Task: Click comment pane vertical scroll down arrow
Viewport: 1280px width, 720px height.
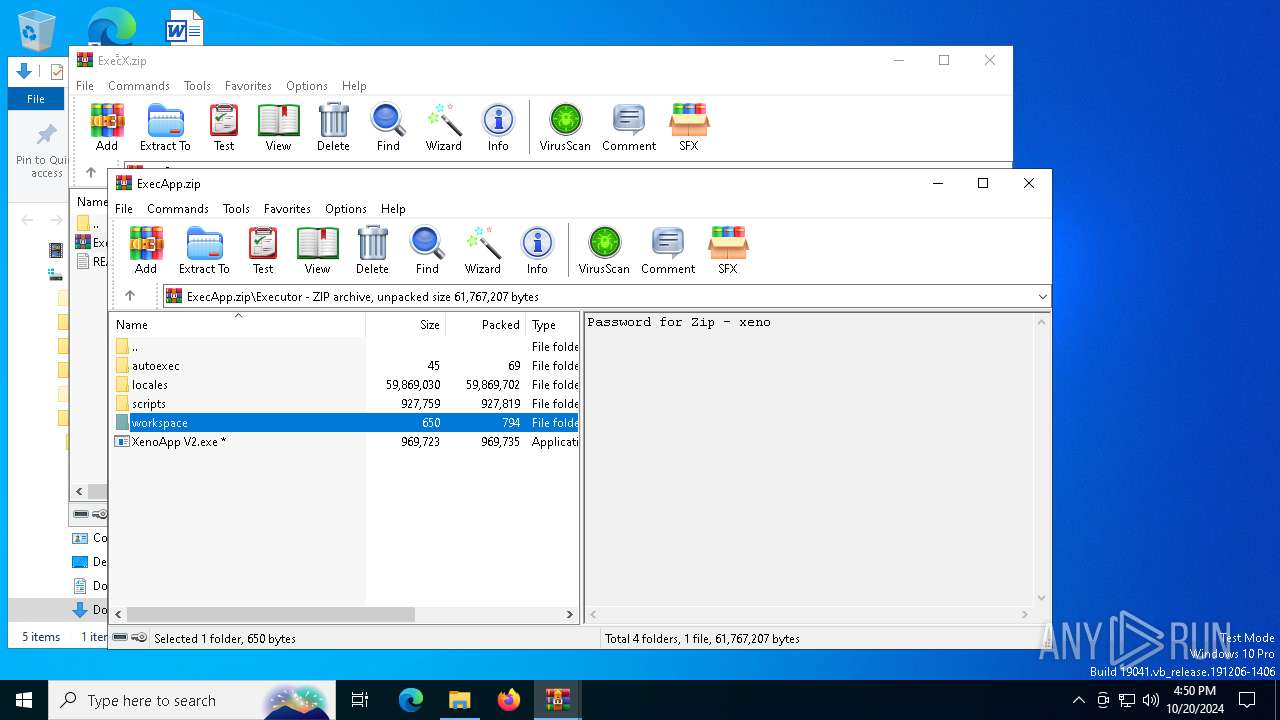Action: [x=1042, y=597]
